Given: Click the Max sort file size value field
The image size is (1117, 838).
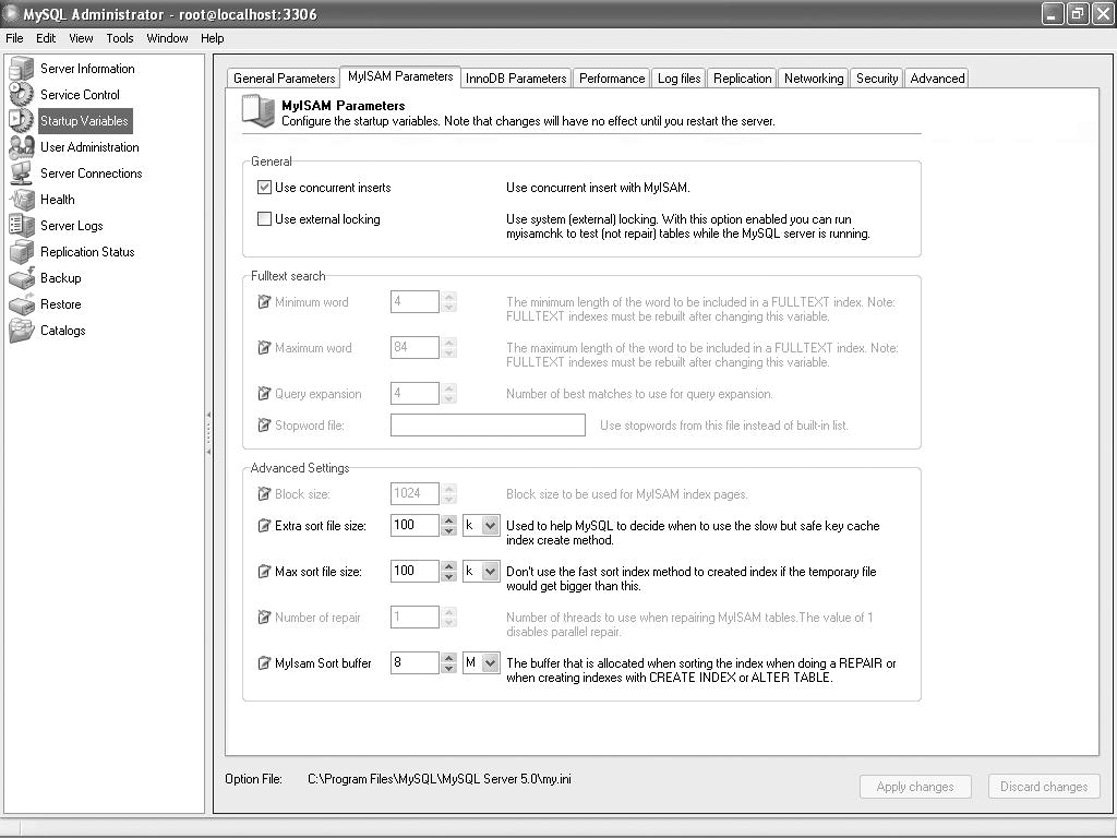Looking at the screenshot, I should [x=415, y=571].
